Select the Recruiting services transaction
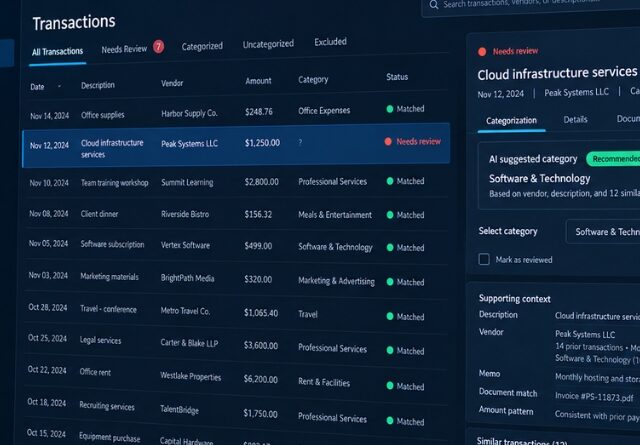The width and height of the screenshot is (640, 445). [x=107, y=406]
